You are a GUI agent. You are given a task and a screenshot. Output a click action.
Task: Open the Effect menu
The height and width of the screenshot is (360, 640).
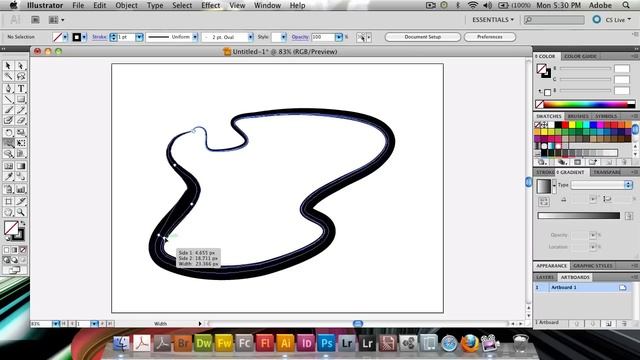pyautogui.click(x=210, y=5)
